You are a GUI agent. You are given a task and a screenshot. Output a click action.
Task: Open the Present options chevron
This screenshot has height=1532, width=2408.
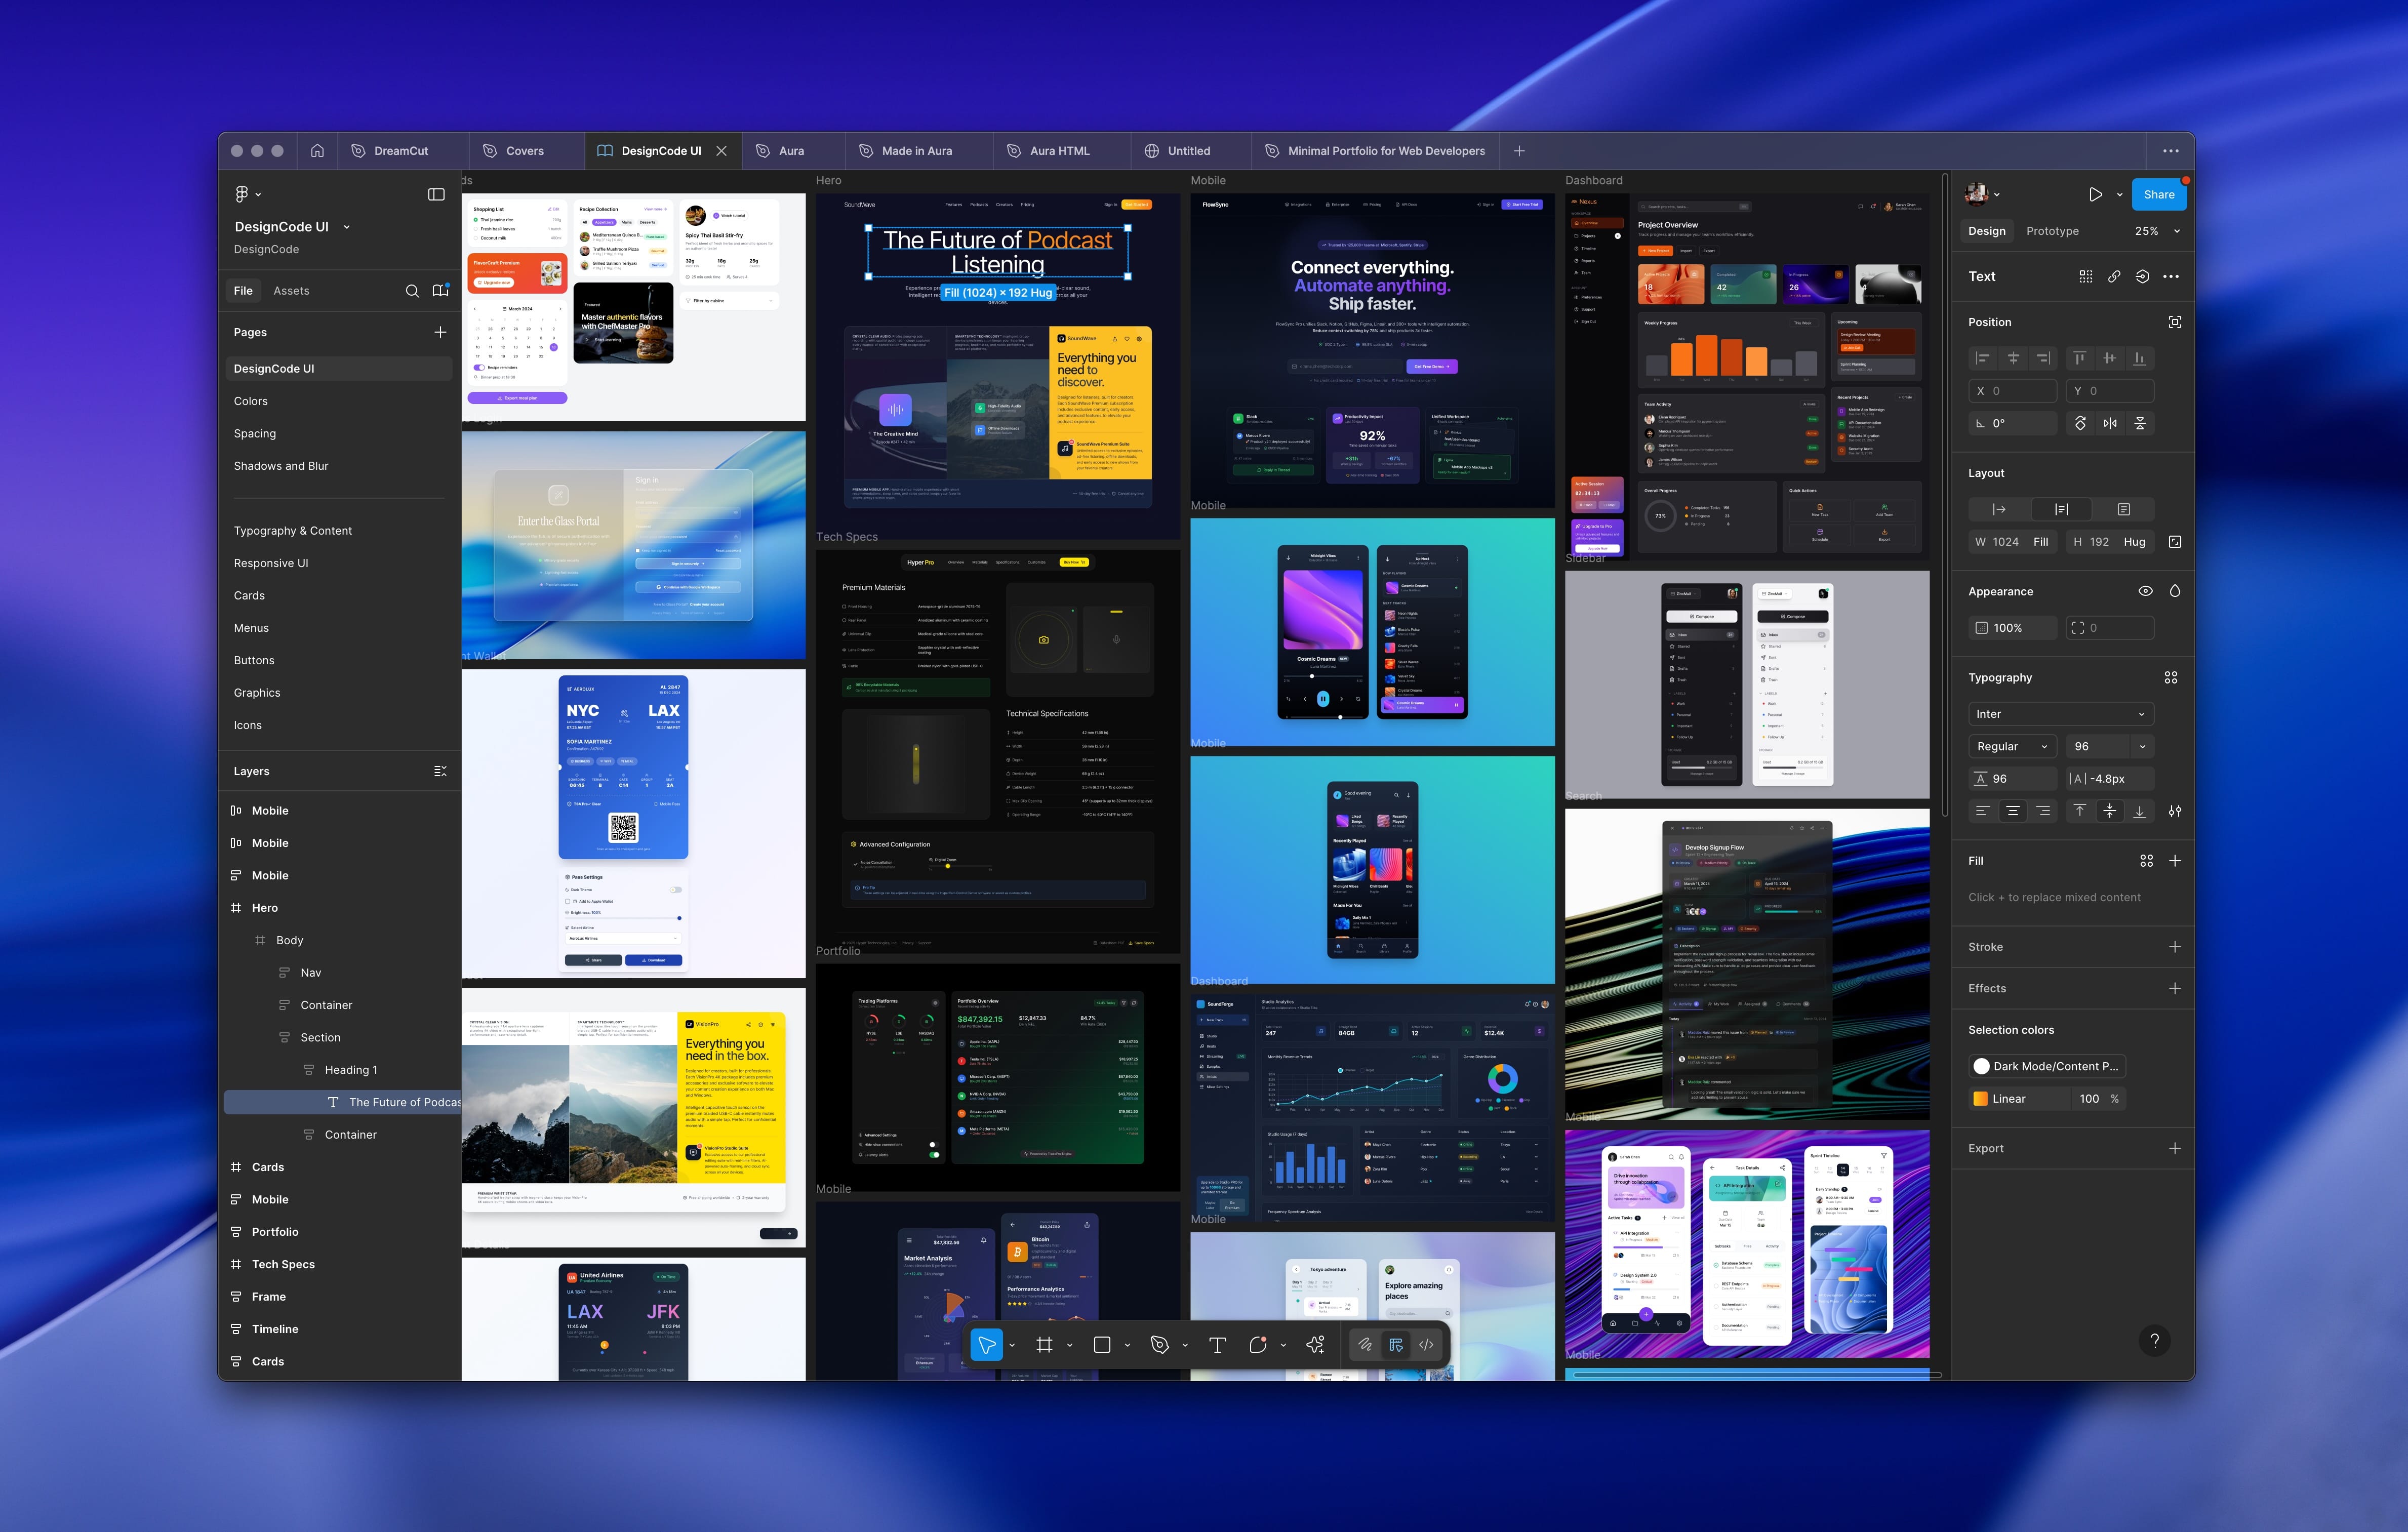pyautogui.click(x=2119, y=195)
